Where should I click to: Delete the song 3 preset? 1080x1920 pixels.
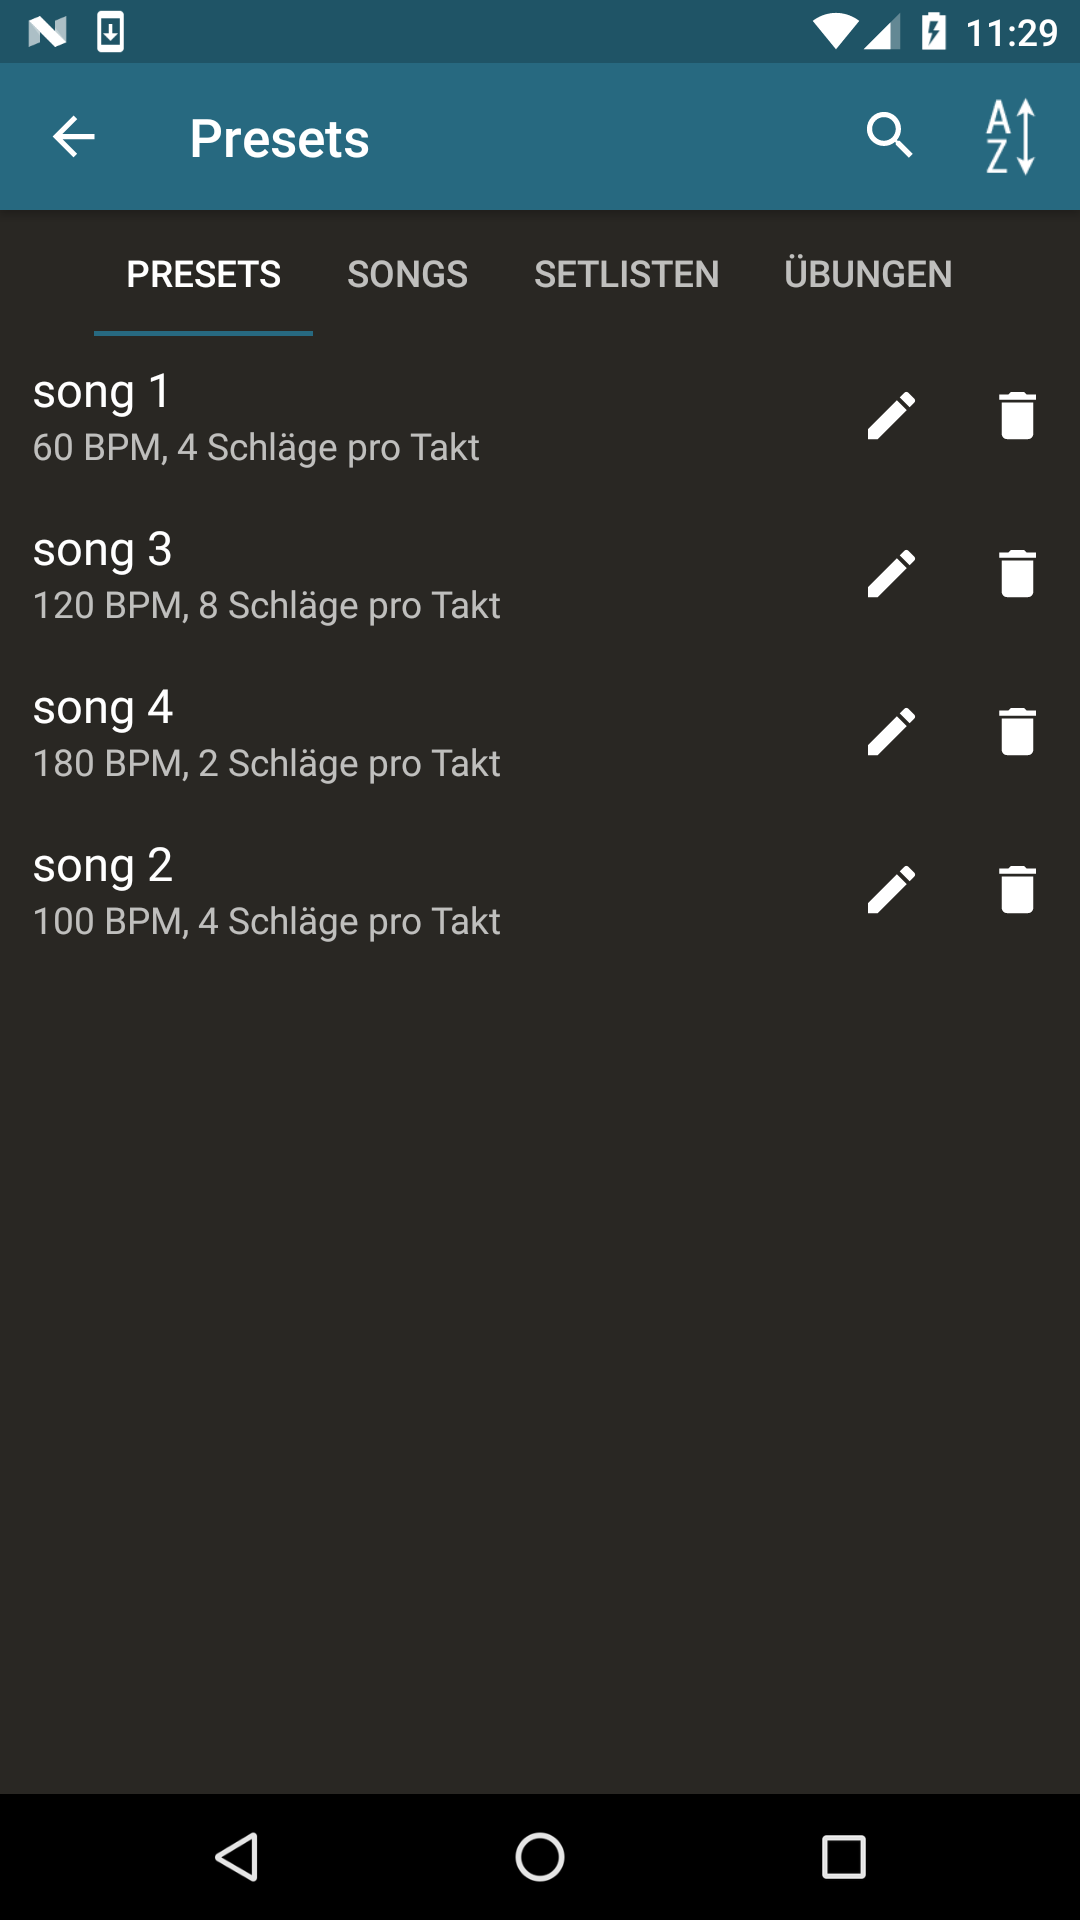(x=1017, y=574)
